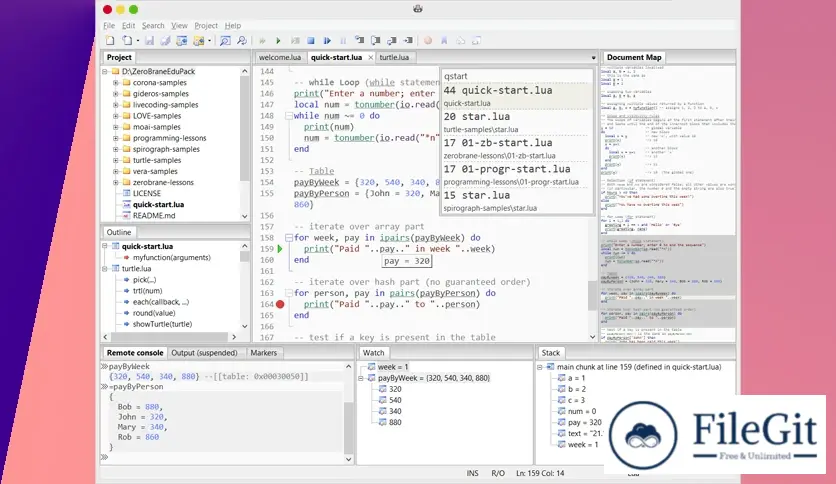This screenshot has height=484, width=836.
Task: Click the dimmed debug icon after Run
Action: (295, 41)
